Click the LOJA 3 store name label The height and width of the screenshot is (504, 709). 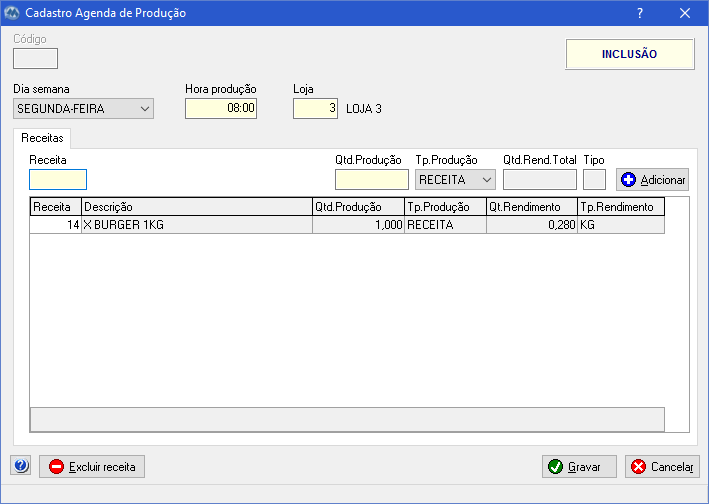tap(364, 109)
